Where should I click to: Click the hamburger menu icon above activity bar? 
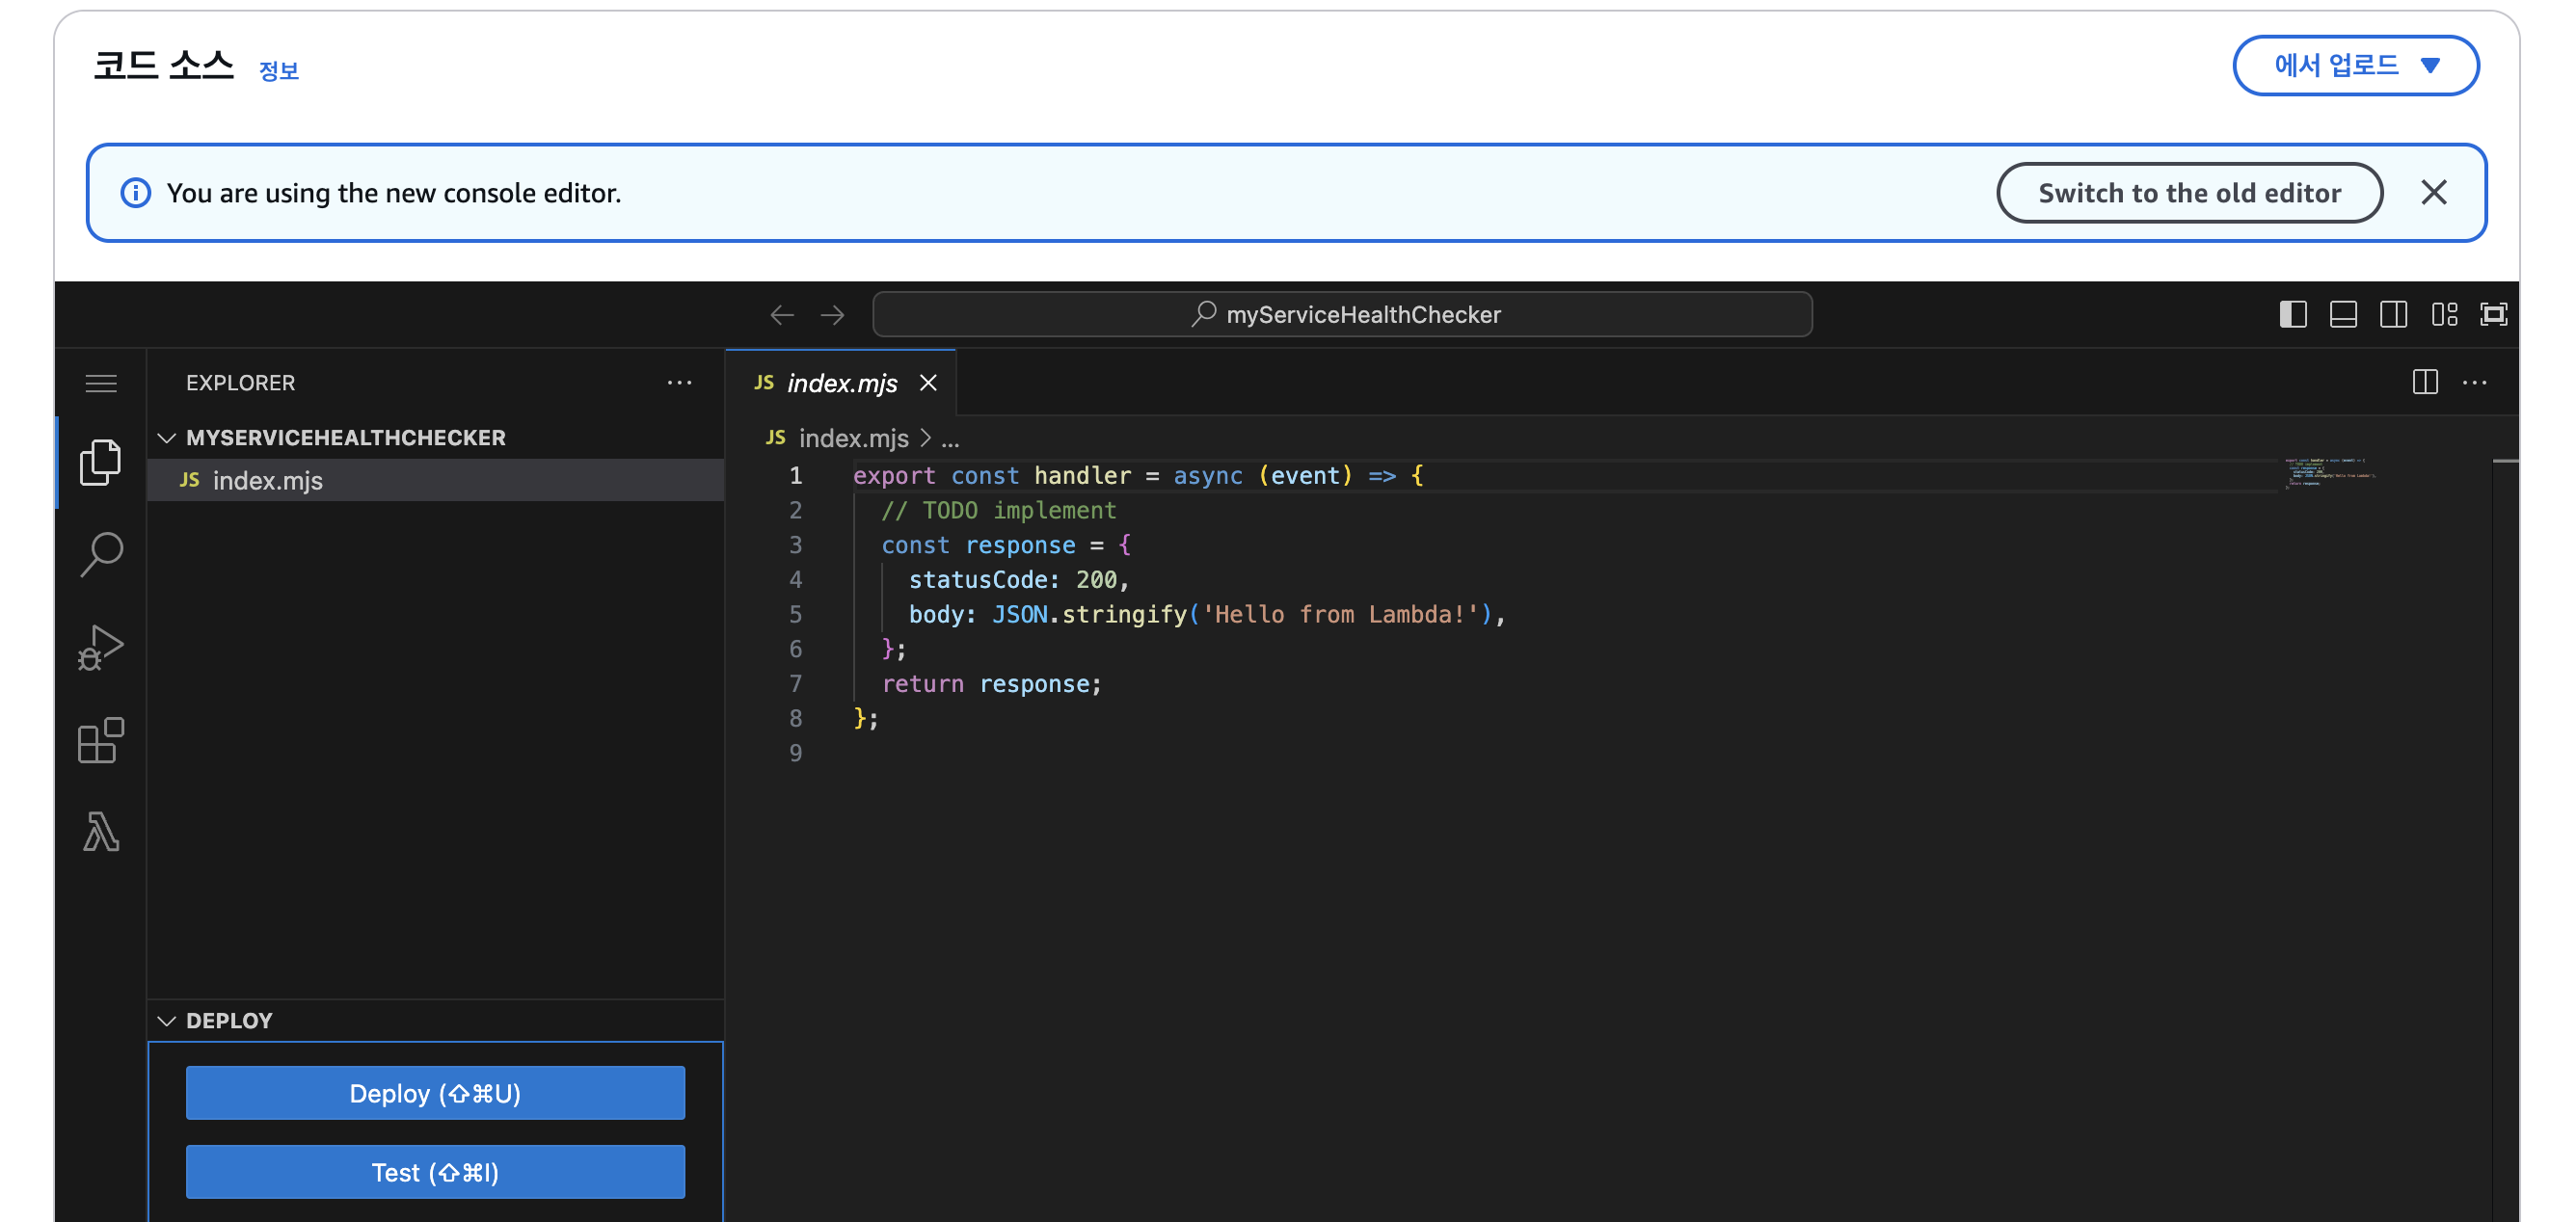point(100,383)
